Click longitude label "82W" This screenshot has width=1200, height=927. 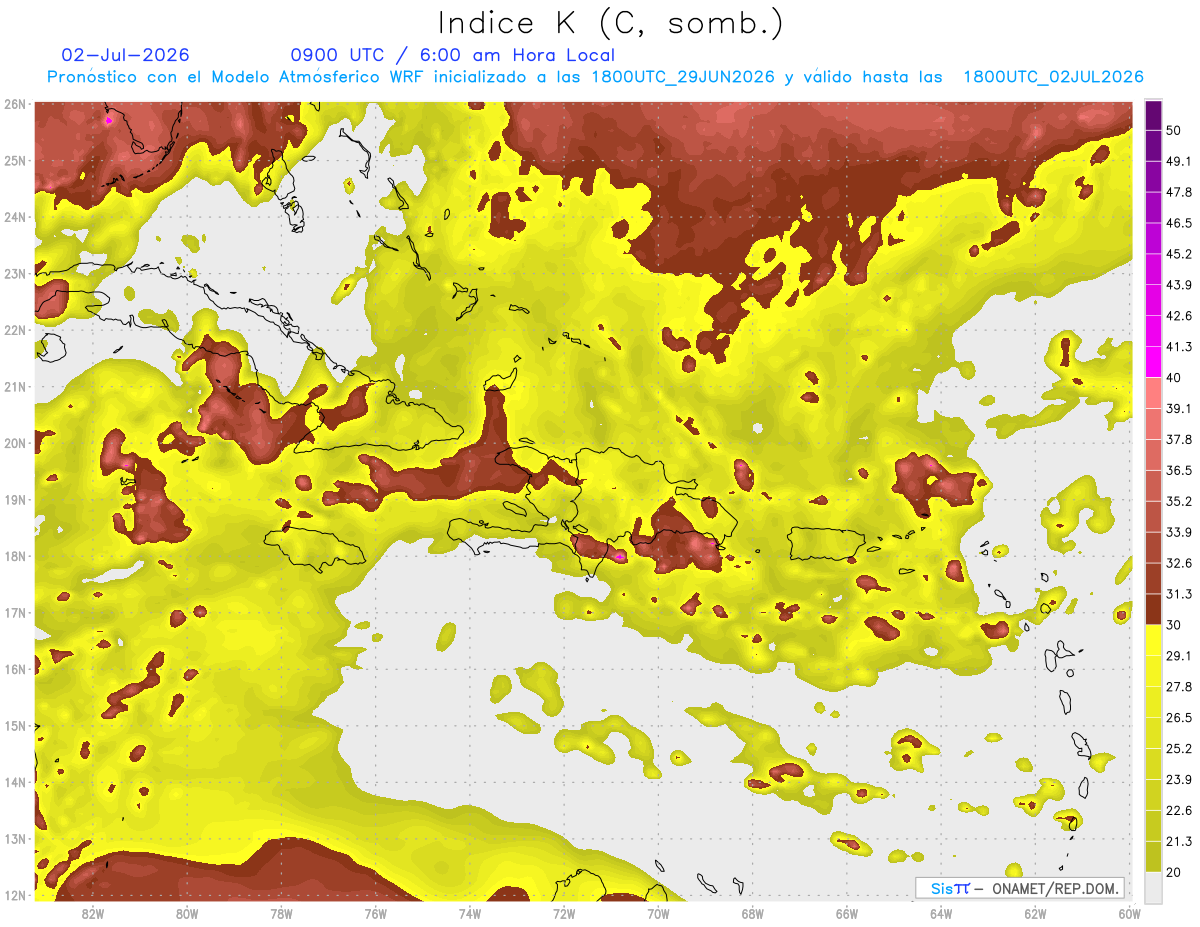[93, 914]
